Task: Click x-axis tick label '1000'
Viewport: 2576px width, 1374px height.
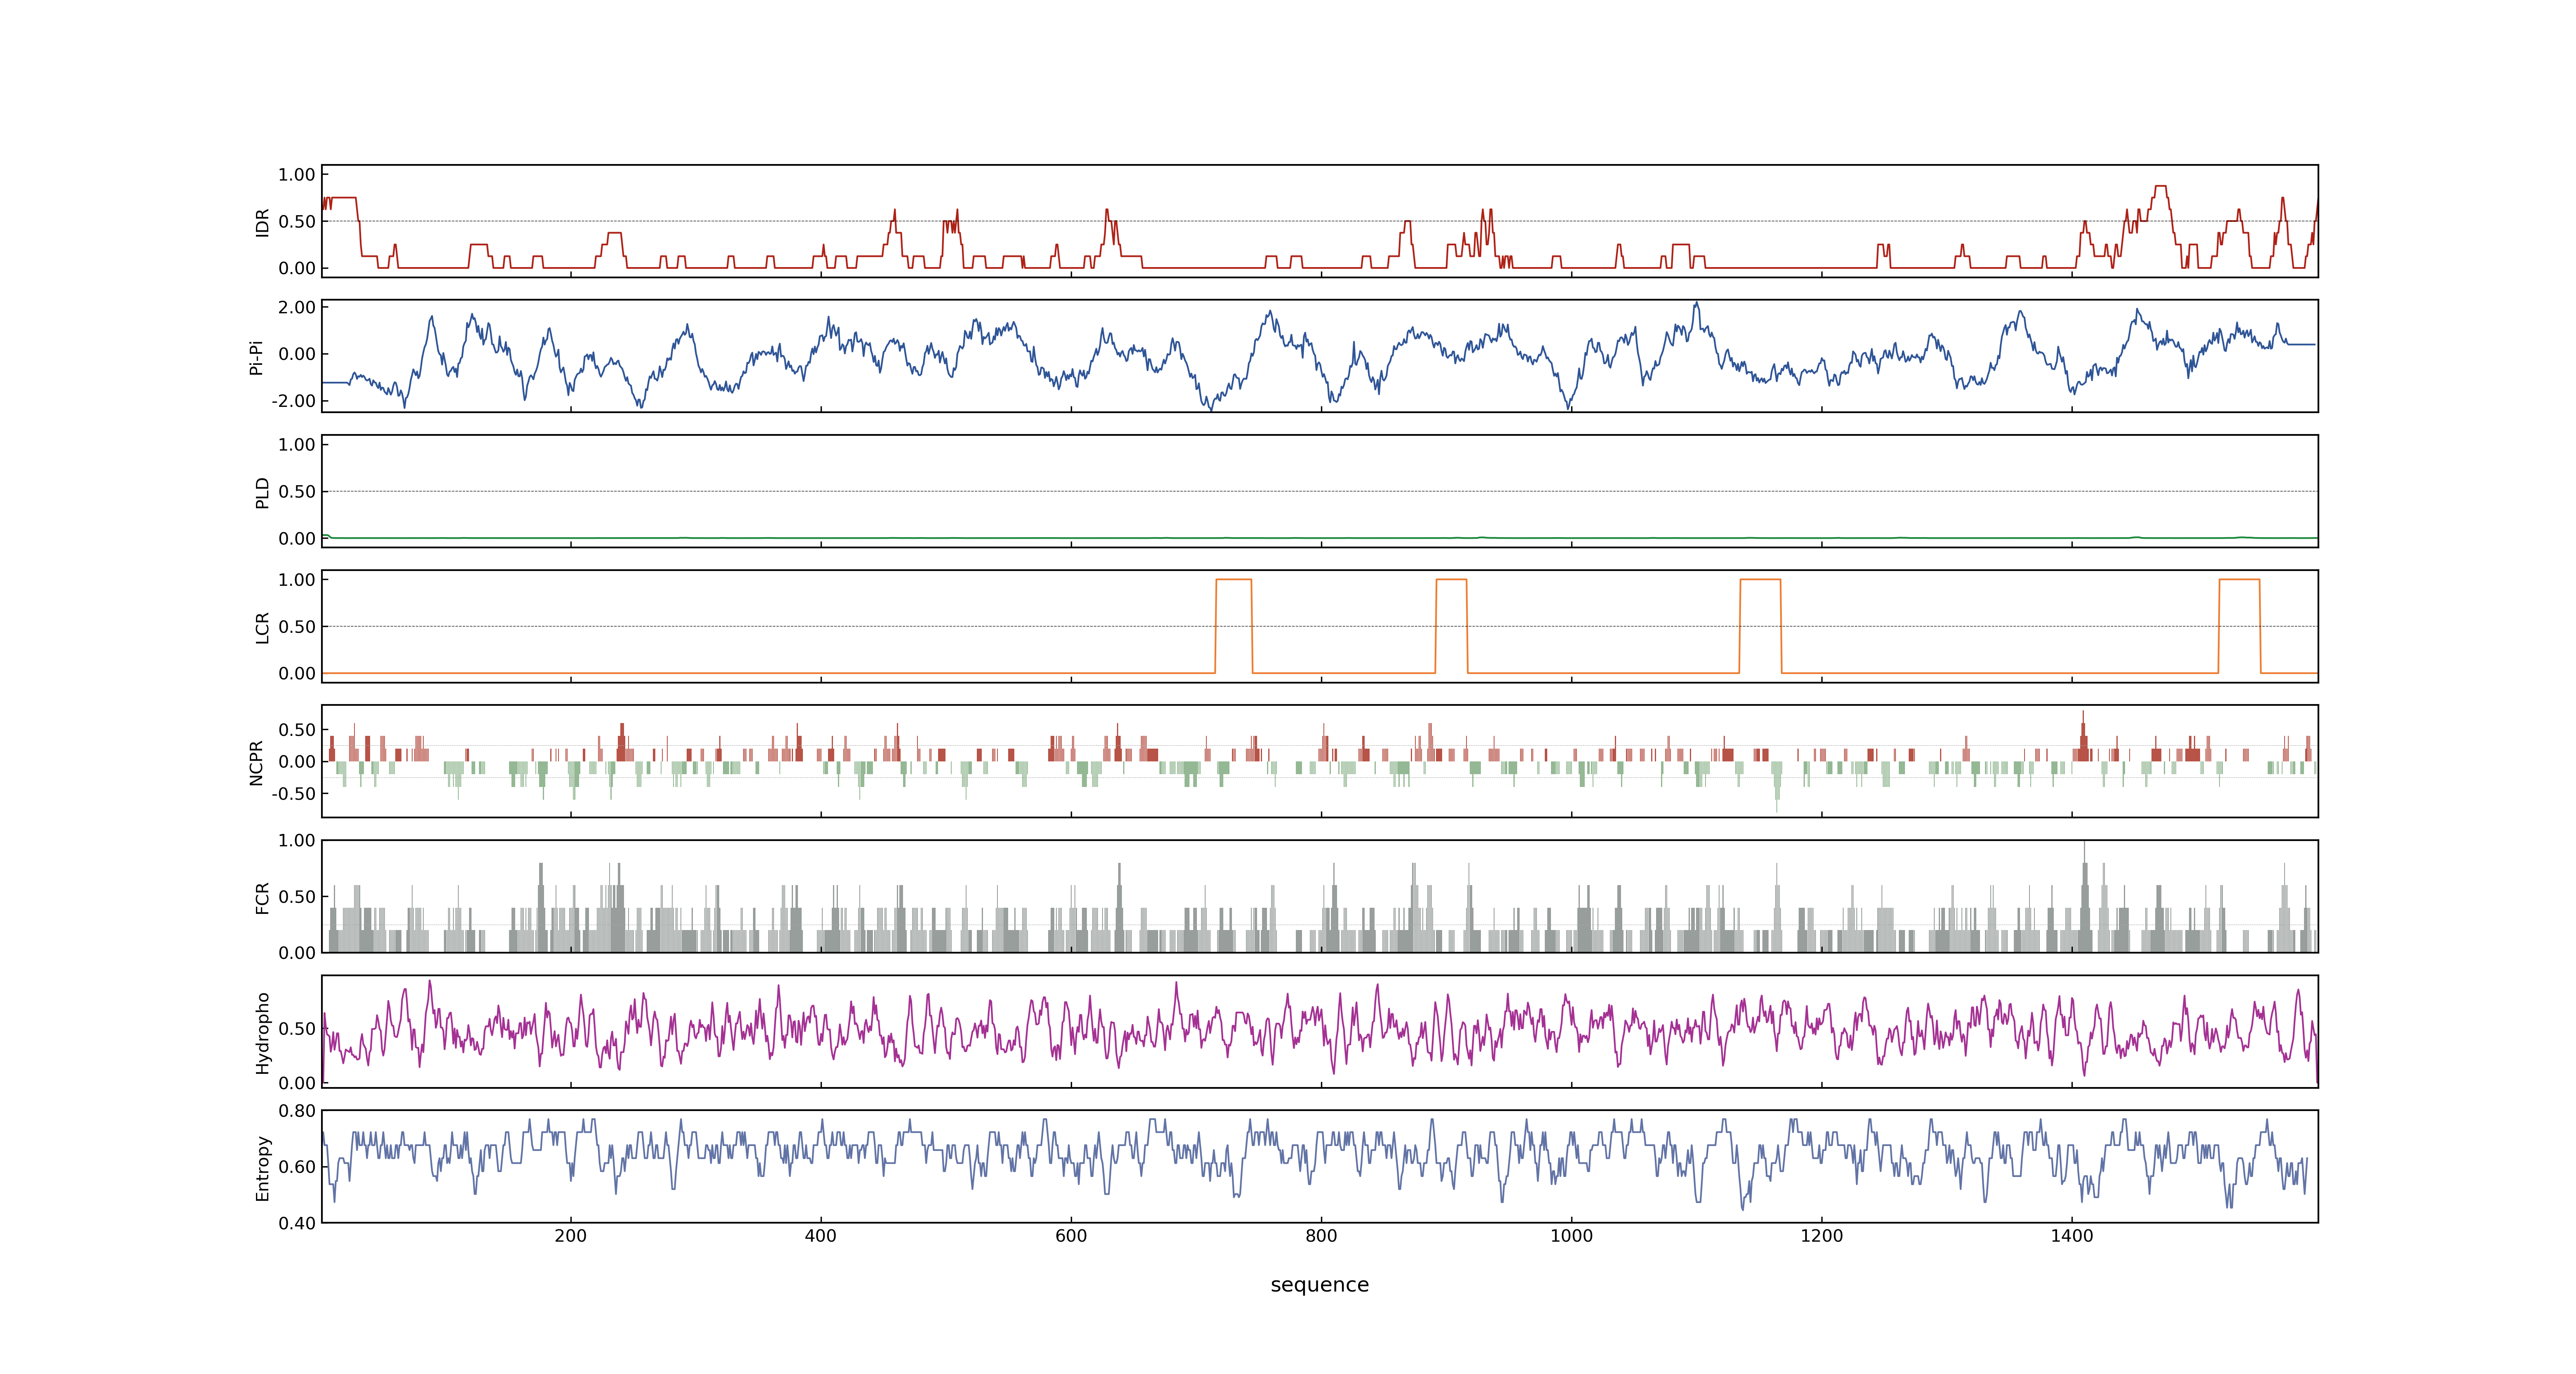Action: [1571, 1236]
